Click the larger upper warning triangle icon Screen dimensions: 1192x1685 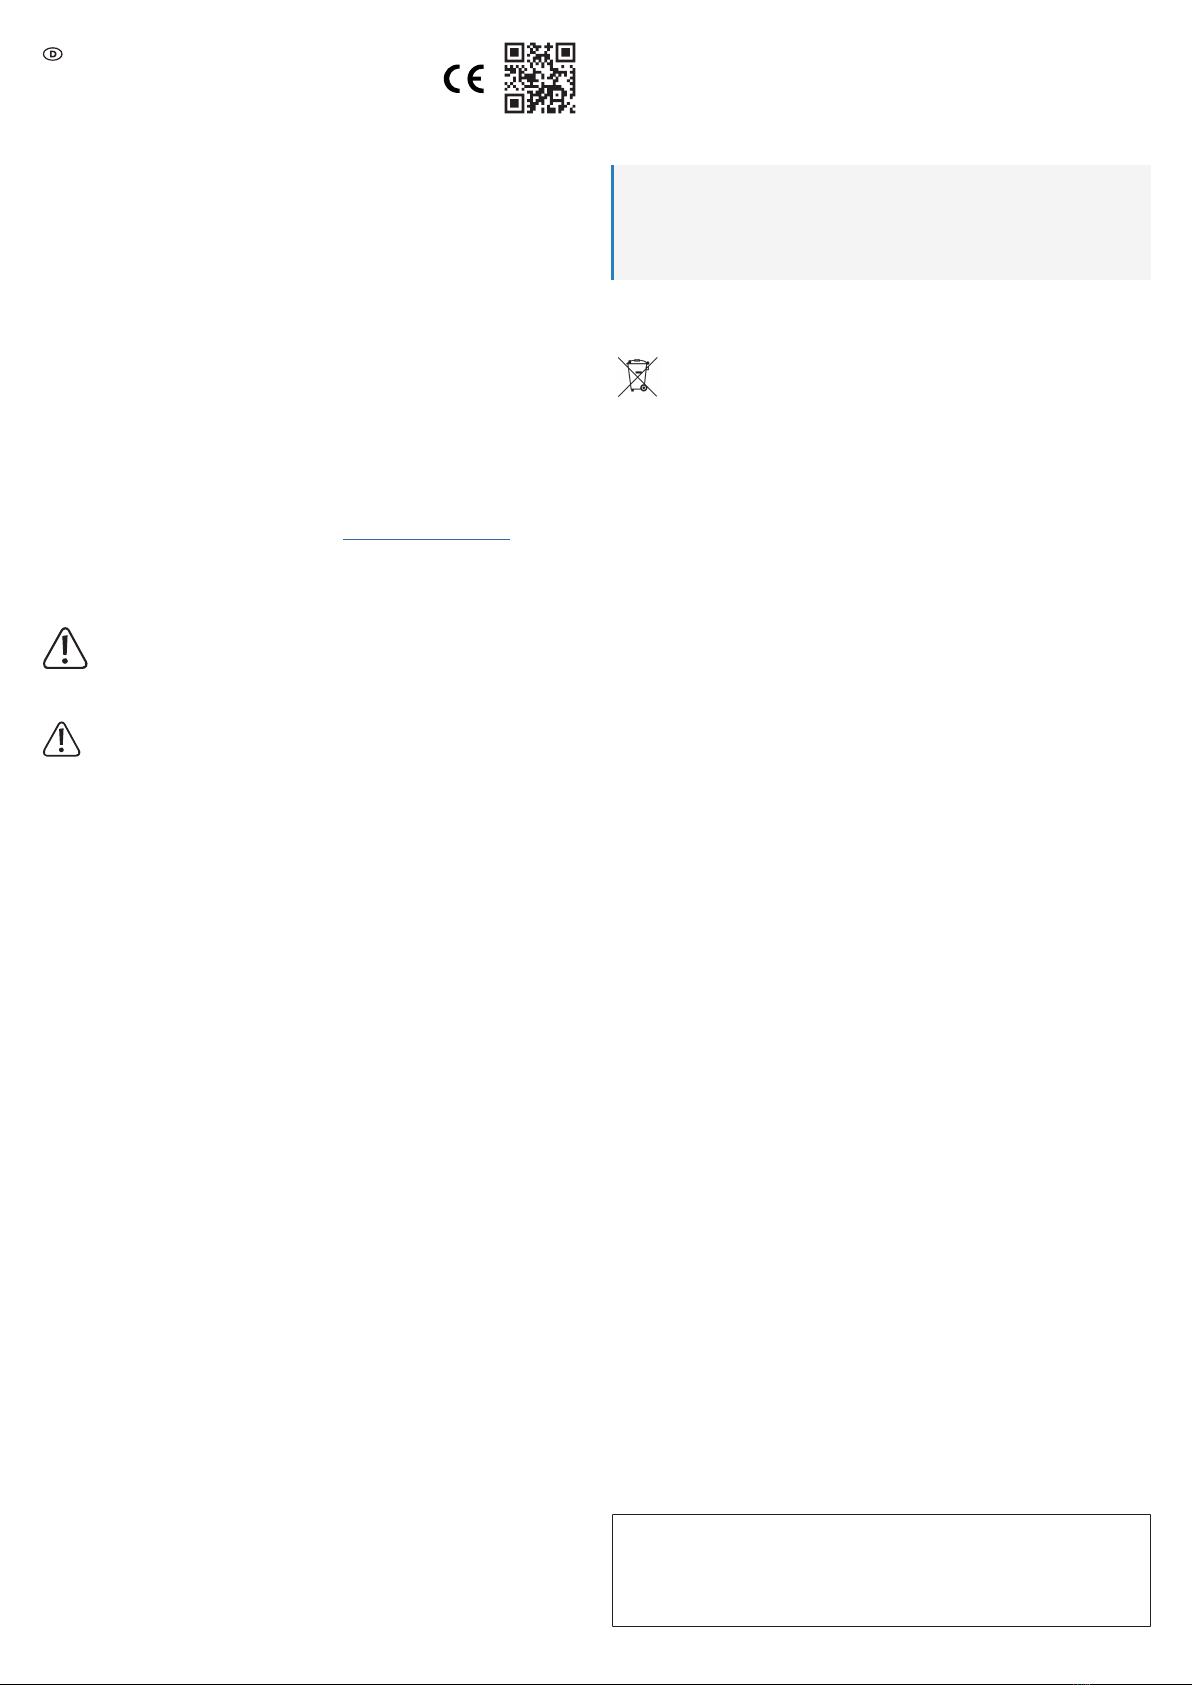[x=65, y=648]
